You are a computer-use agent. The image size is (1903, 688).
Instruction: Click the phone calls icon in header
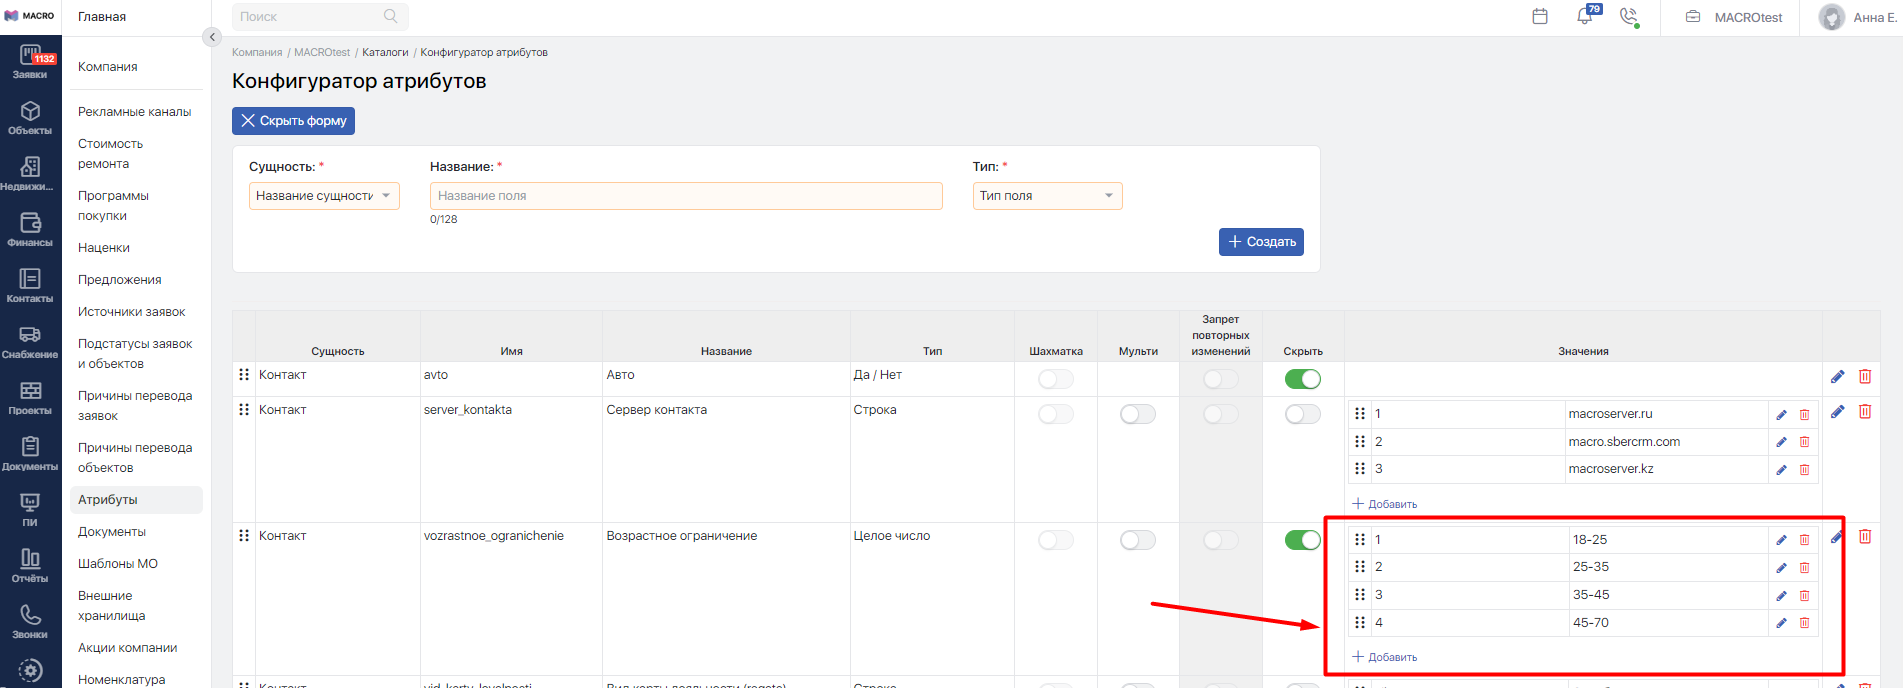(1629, 17)
